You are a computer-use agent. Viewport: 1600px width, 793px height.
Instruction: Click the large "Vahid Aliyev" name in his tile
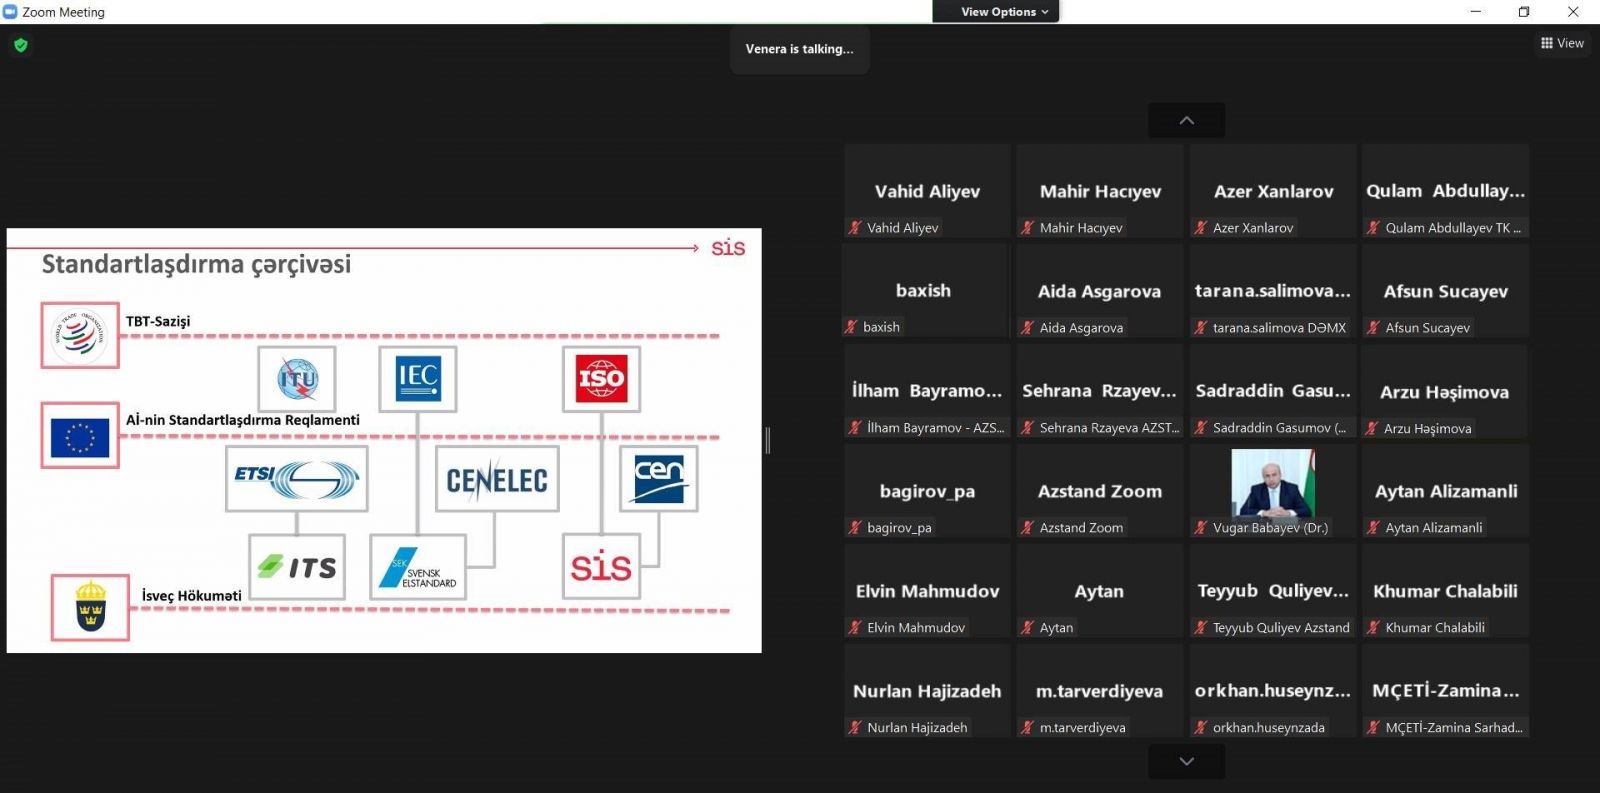click(x=927, y=191)
